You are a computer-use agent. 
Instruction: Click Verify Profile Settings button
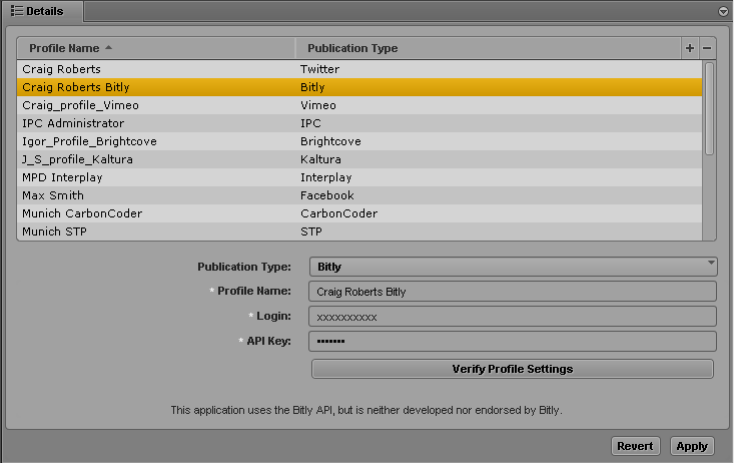point(512,369)
